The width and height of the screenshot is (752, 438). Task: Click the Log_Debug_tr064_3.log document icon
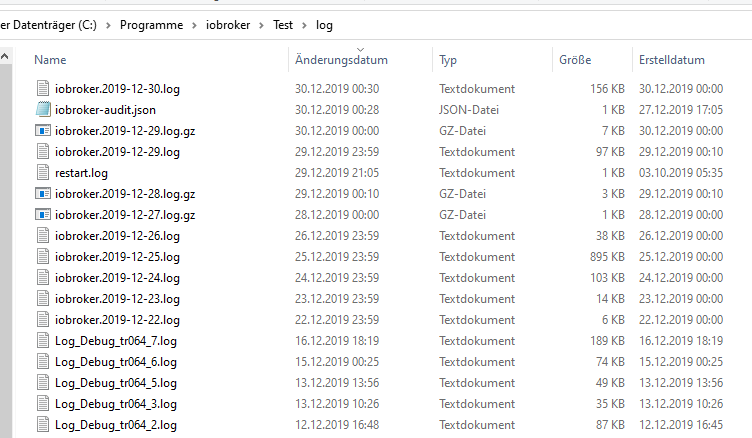[43, 404]
